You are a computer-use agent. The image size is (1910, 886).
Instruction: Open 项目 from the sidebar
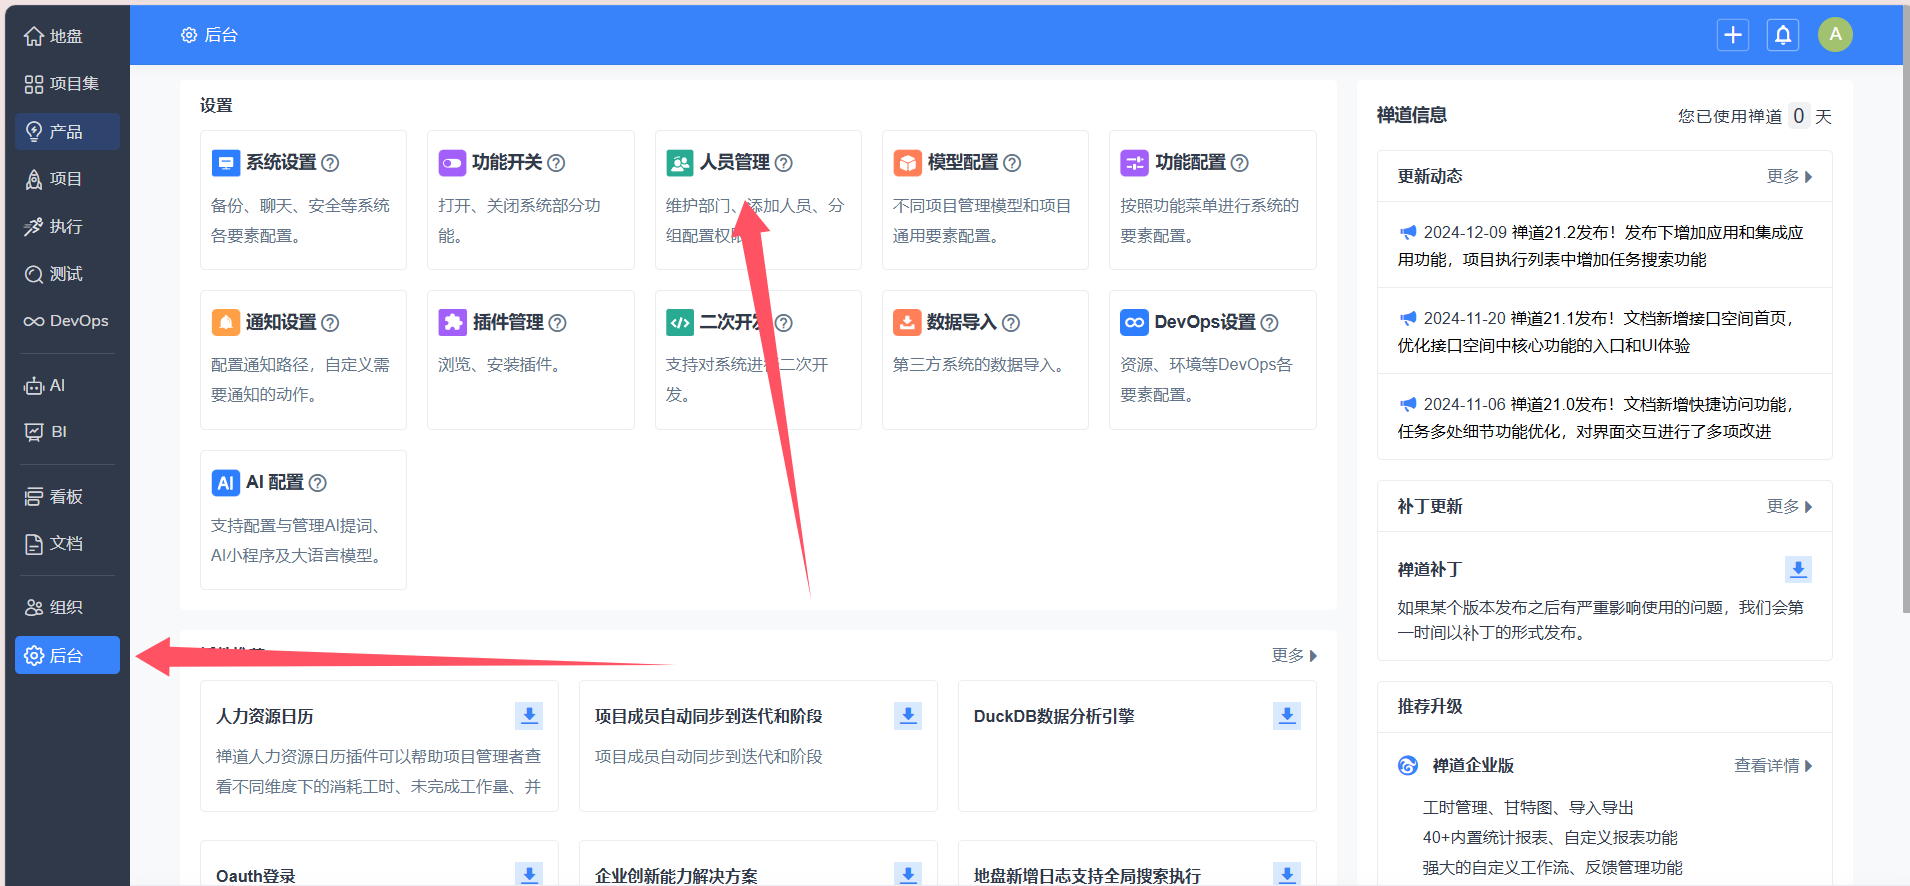coord(67,179)
